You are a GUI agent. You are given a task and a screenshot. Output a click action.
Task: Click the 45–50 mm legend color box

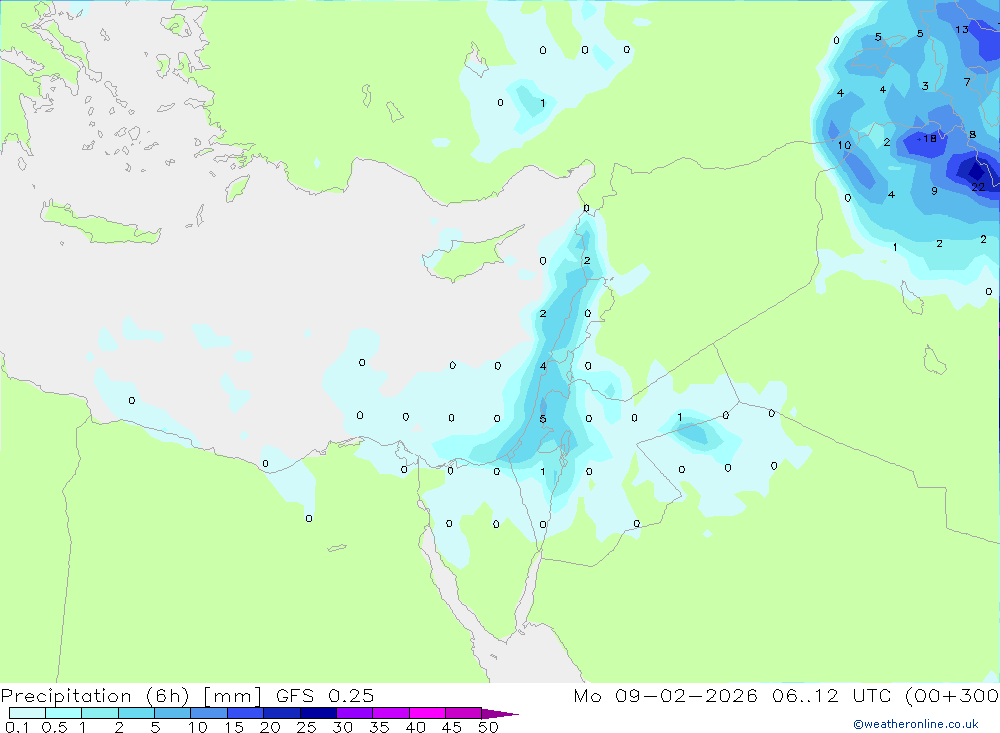pos(463,713)
